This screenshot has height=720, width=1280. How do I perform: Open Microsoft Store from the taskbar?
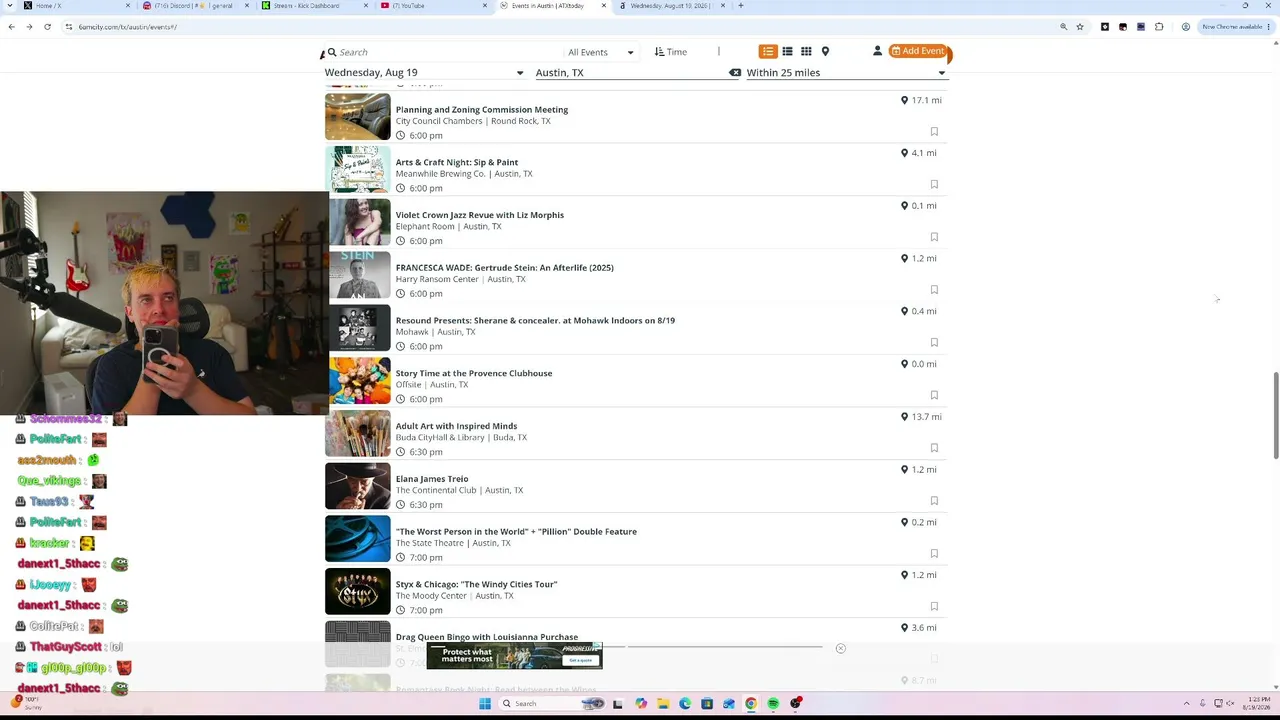(x=707, y=704)
